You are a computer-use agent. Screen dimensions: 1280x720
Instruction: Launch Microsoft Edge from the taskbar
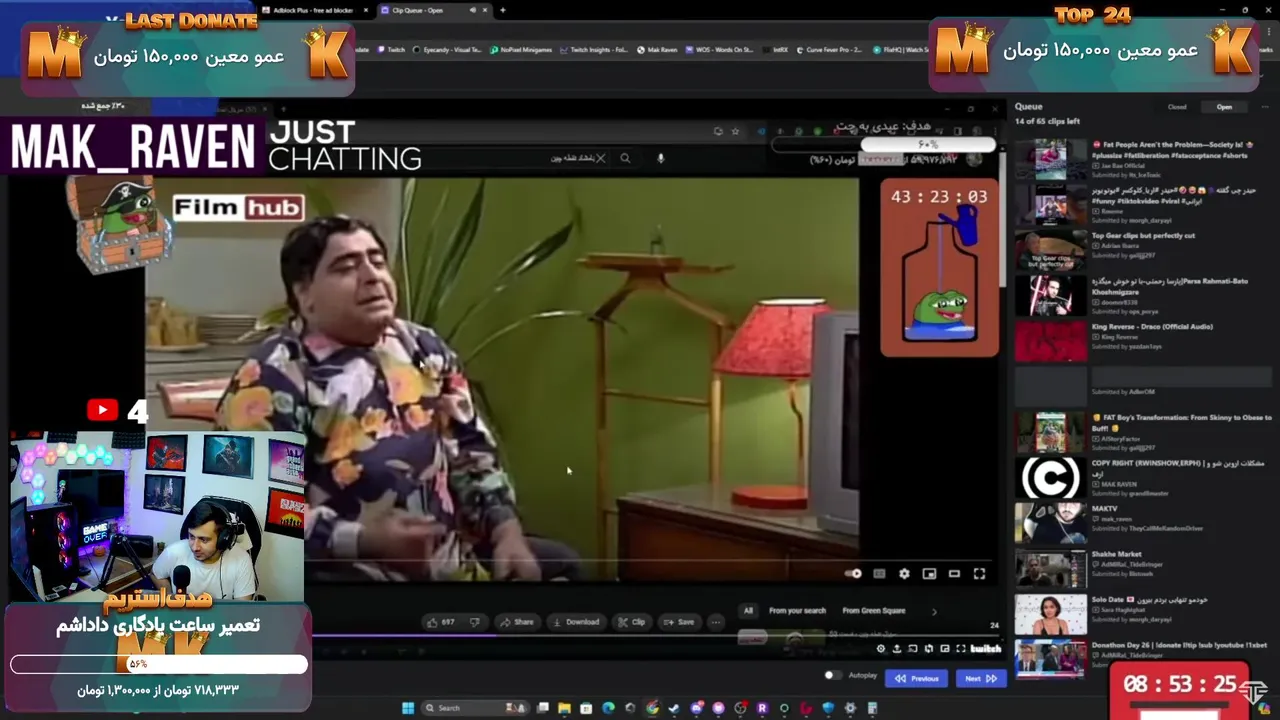pos(608,708)
